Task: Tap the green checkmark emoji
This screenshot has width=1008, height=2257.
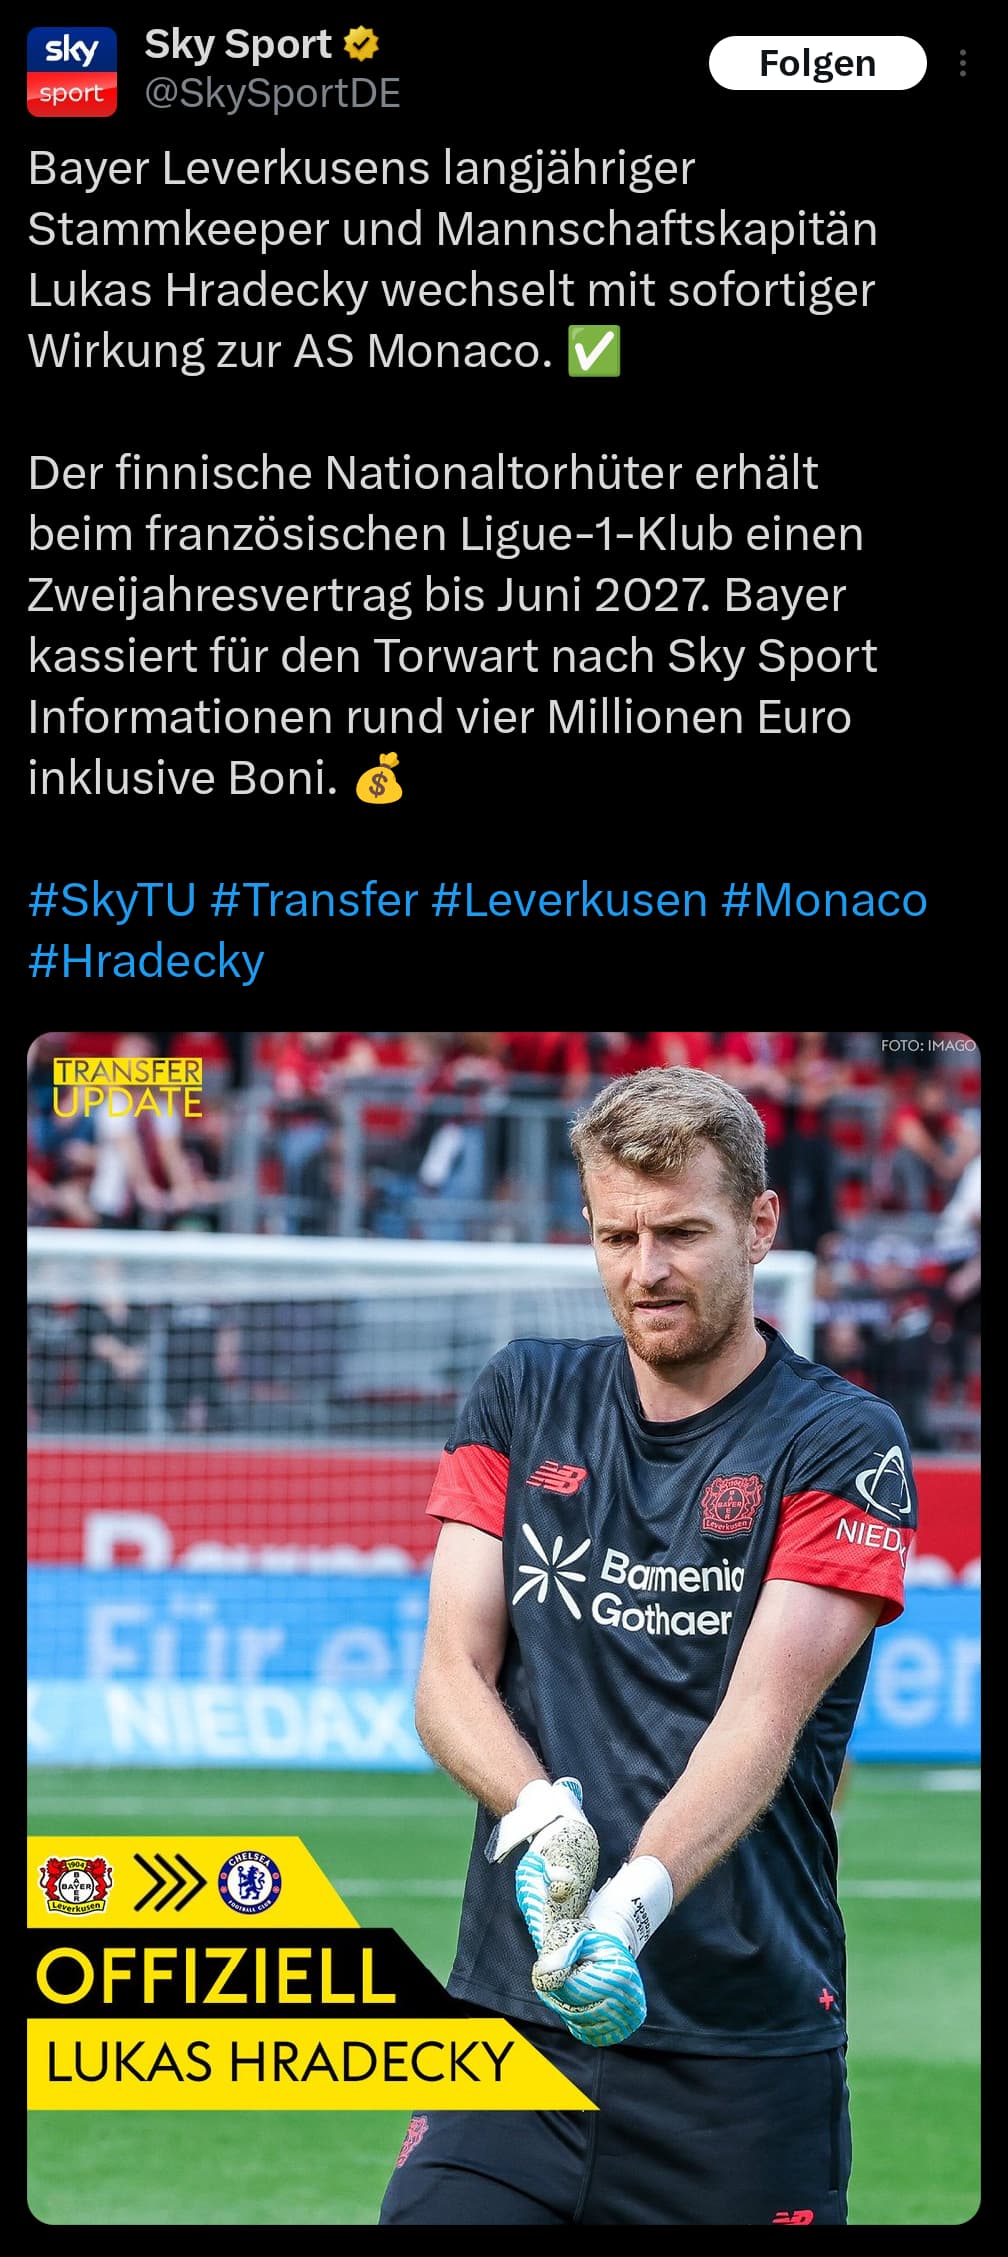Action: click(x=594, y=351)
